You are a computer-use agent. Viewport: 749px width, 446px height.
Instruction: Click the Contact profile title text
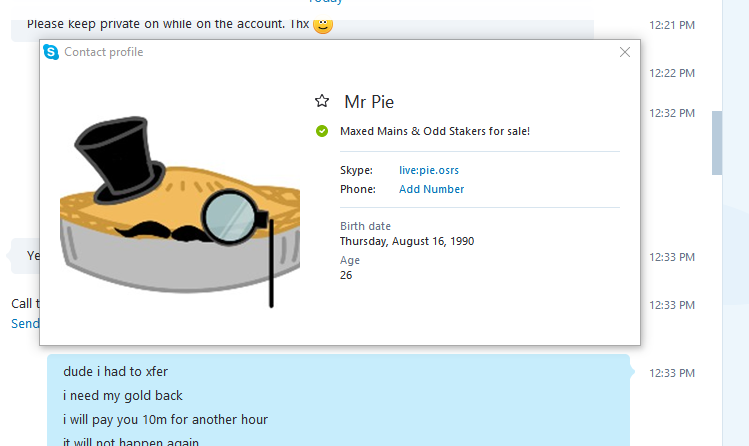tap(104, 52)
